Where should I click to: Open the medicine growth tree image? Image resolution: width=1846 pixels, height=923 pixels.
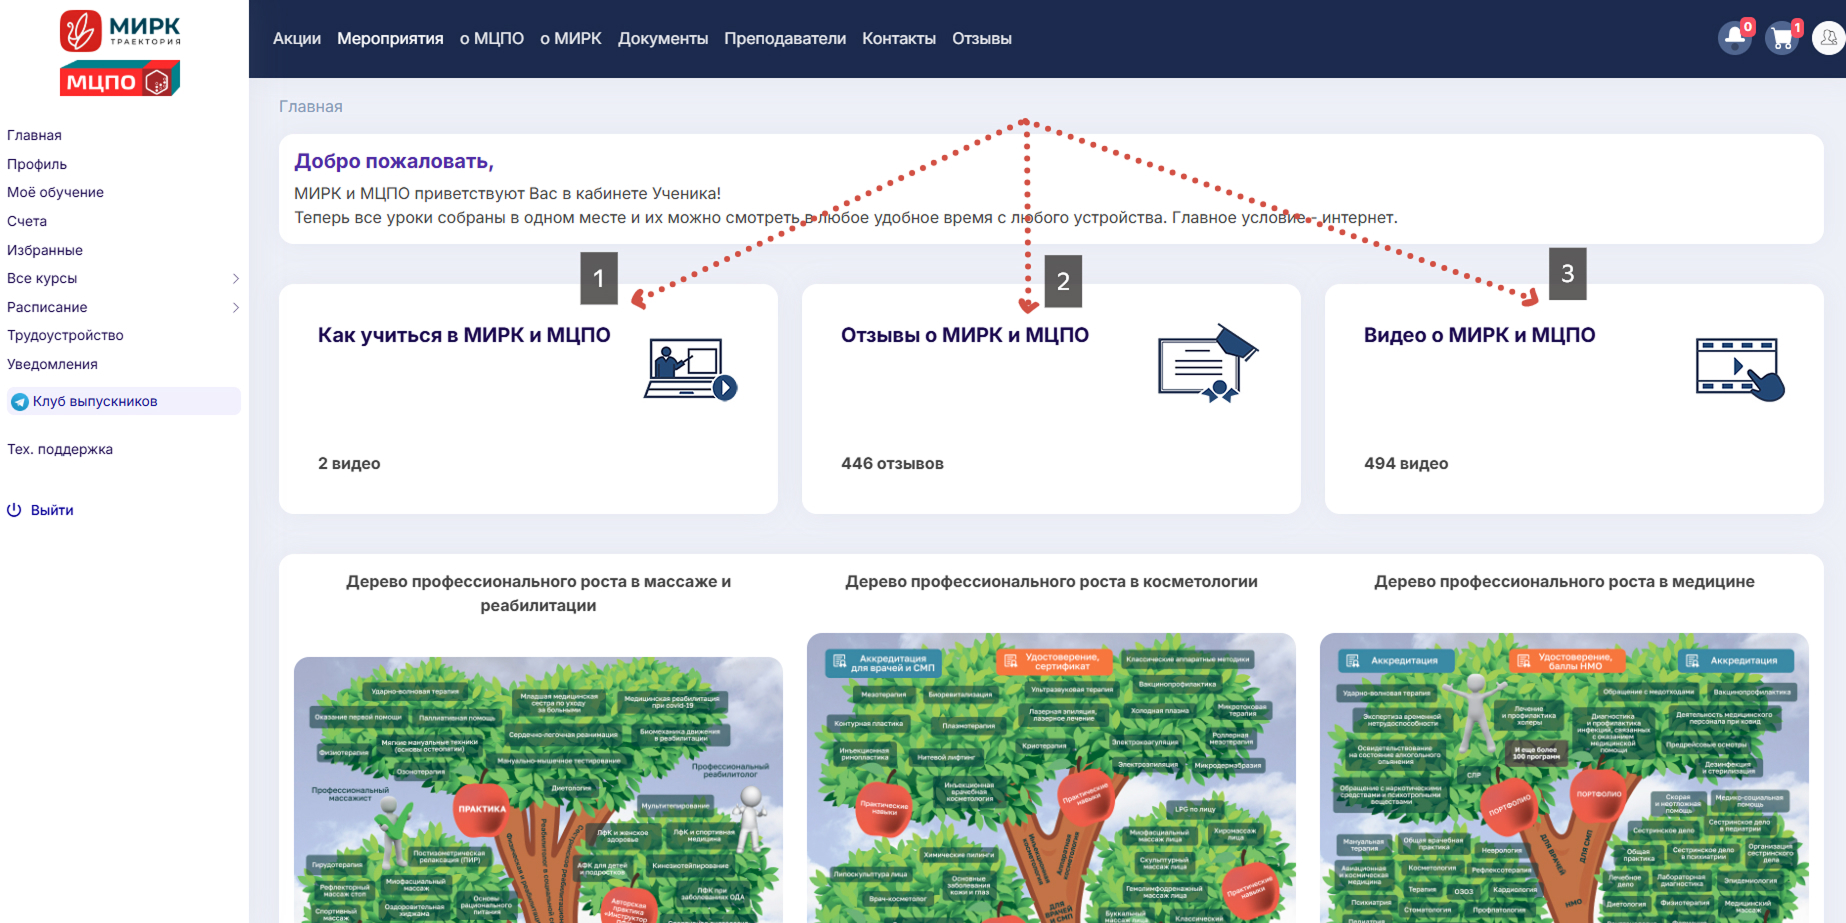[x=1564, y=778]
